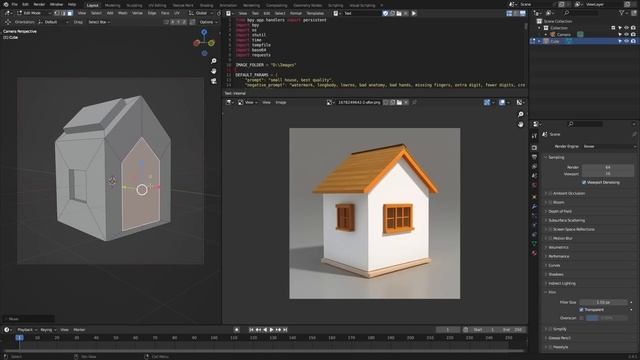Open the Select Box drag dropdown

[x=99, y=22]
